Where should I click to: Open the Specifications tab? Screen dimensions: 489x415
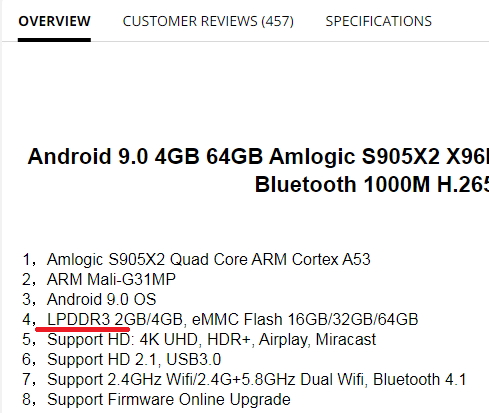[x=378, y=21]
